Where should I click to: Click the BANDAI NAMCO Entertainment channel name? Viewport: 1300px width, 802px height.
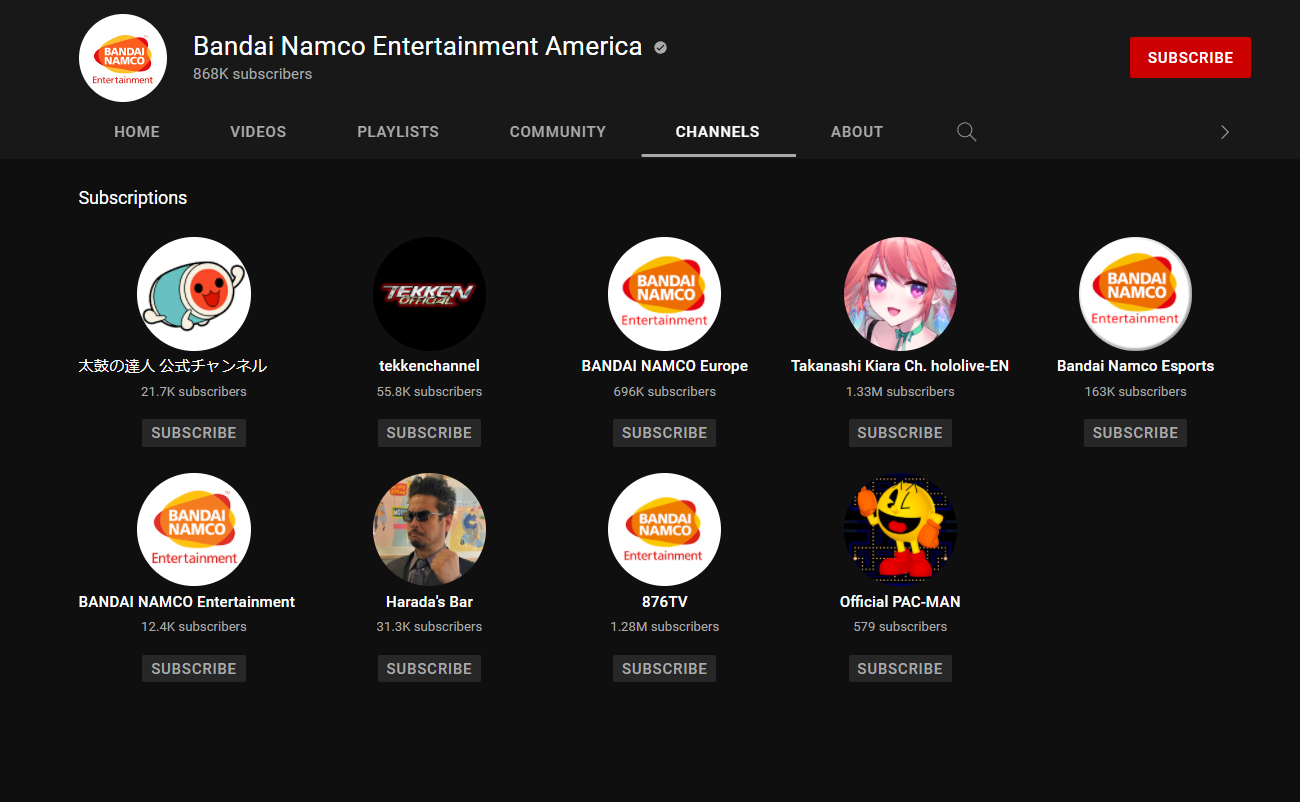click(x=187, y=602)
